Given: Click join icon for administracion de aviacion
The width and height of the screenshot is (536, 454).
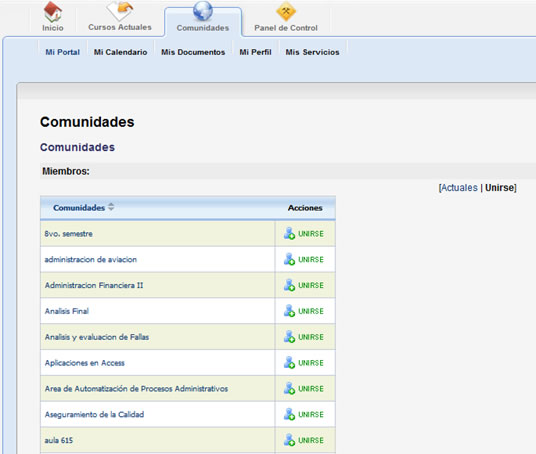Looking at the screenshot, I should coord(289,259).
